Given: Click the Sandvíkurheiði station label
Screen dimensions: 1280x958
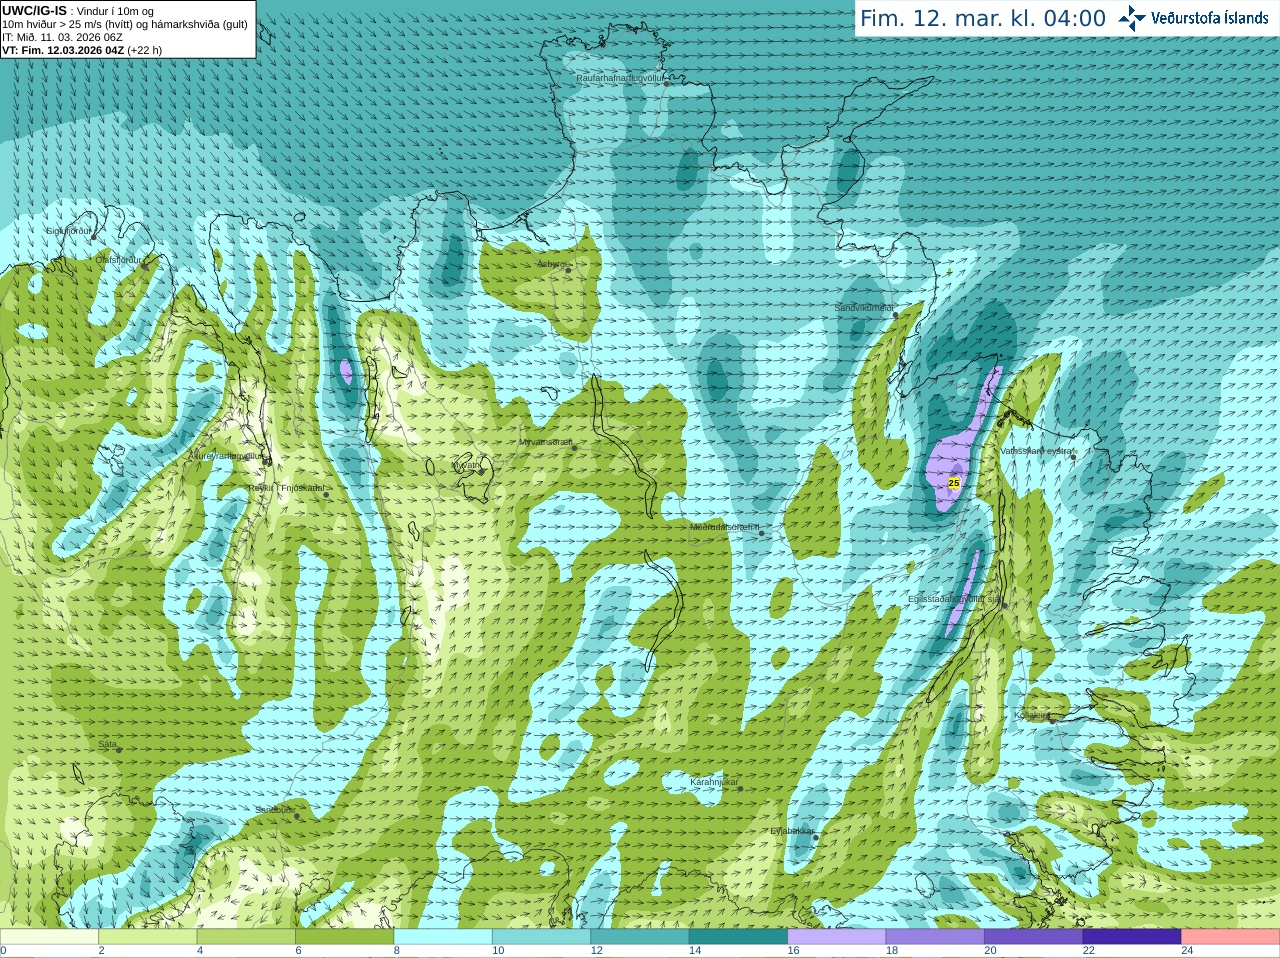Looking at the screenshot, I should pyautogui.click(x=864, y=308).
